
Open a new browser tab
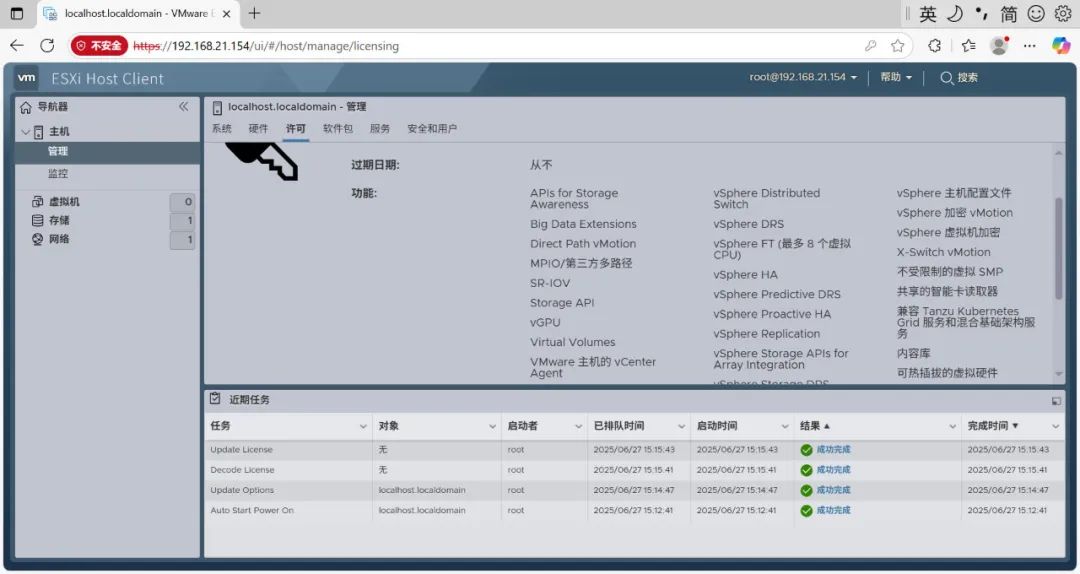tap(254, 13)
